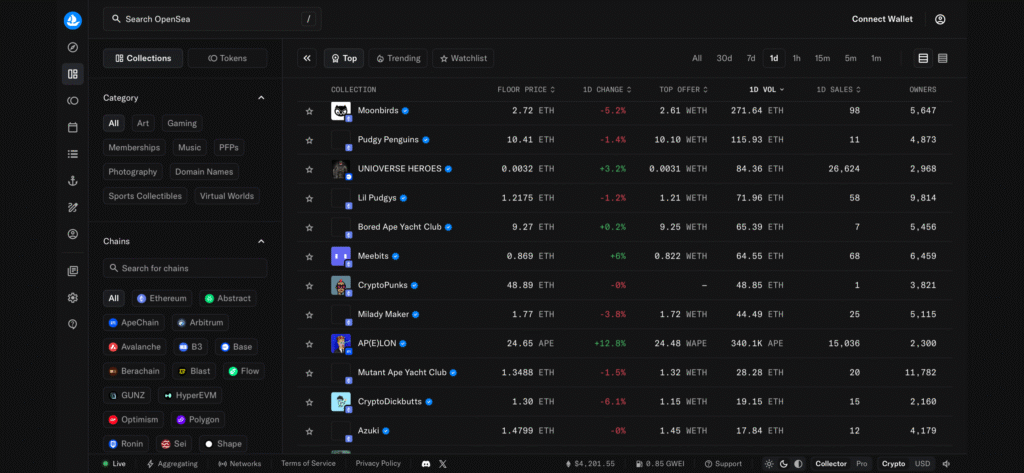Screen dimensions: 1024x473
Task: Select the Top tab
Action: (x=344, y=58)
